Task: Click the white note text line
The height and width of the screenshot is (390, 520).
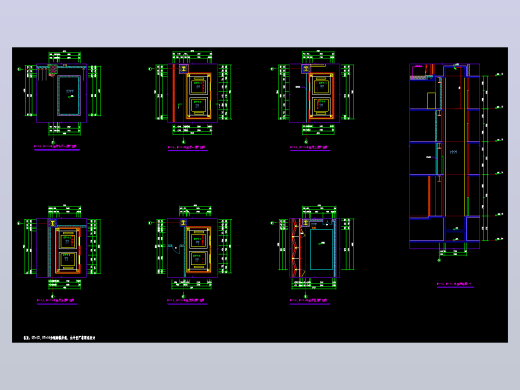Action: coord(60,338)
